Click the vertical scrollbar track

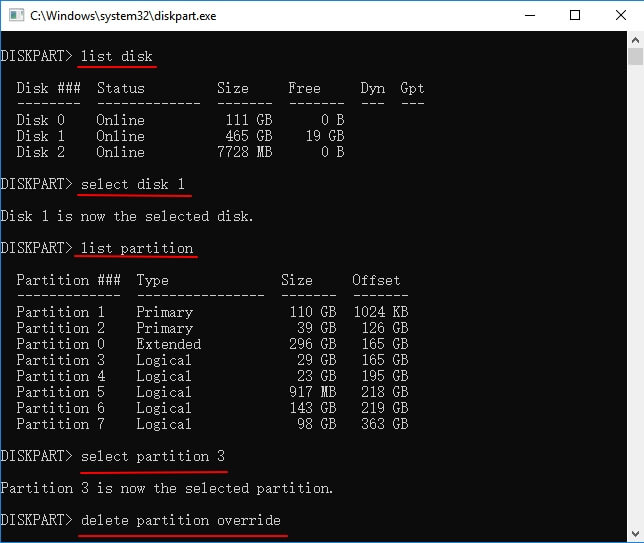tap(635, 300)
